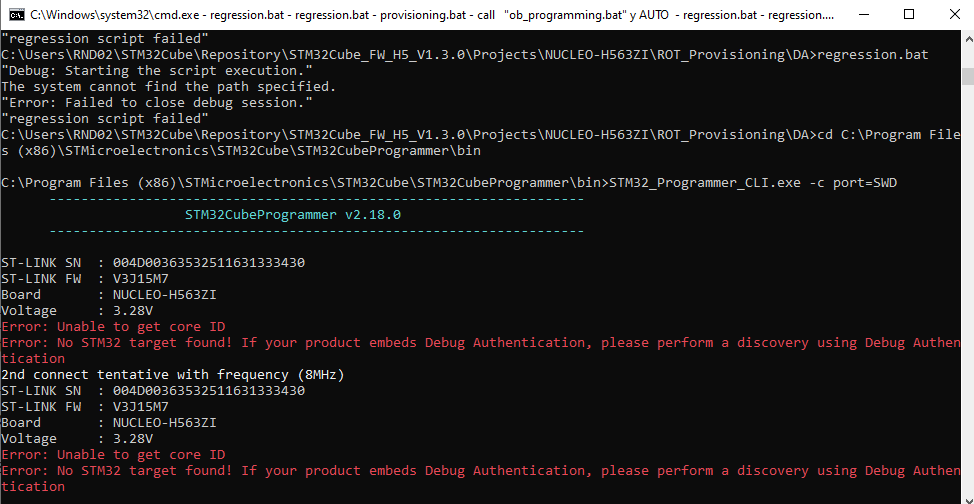The image size is (974, 504).
Task: Open the cmd.exe system menu icon
Action: (17, 14)
